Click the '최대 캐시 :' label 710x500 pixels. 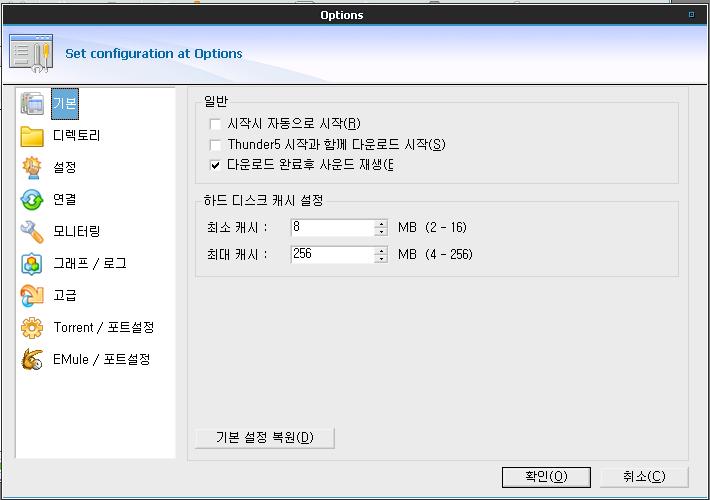tap(237, 255)
